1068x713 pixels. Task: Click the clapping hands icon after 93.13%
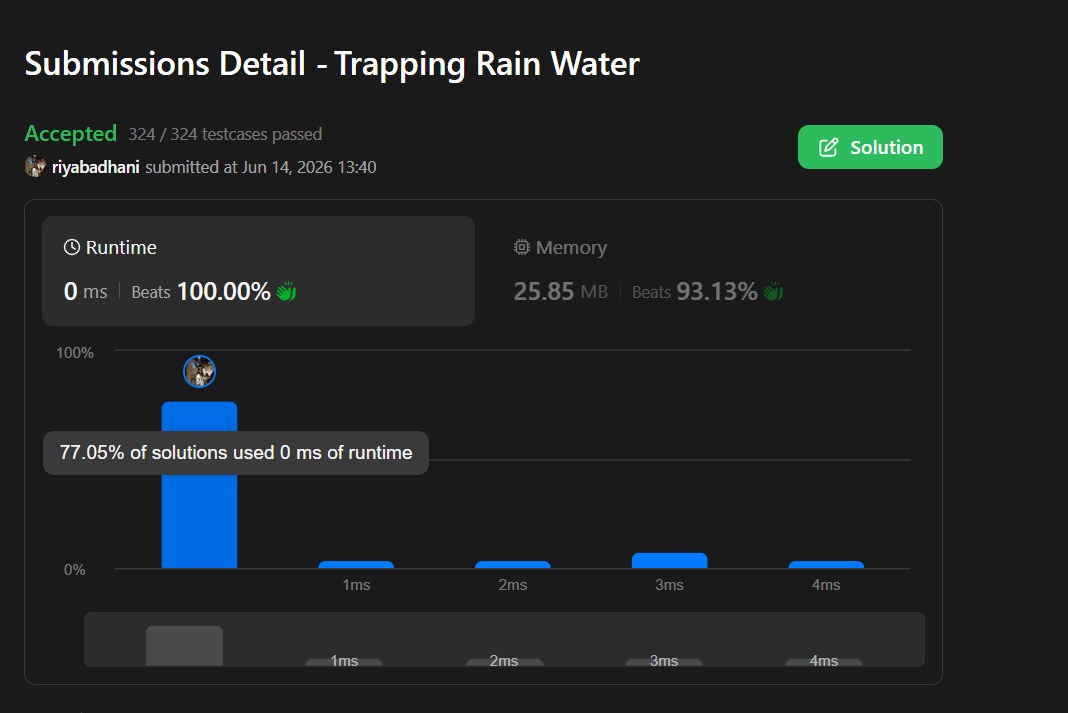click(773, 291)
